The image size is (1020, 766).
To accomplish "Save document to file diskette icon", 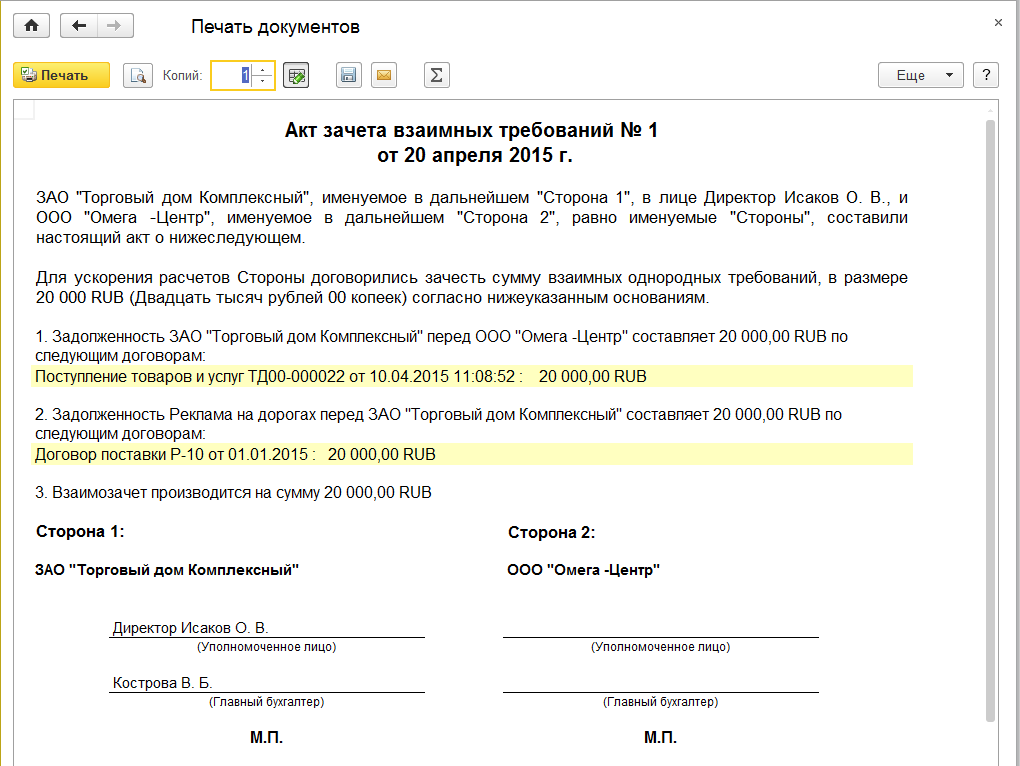I will pos(349,75).
